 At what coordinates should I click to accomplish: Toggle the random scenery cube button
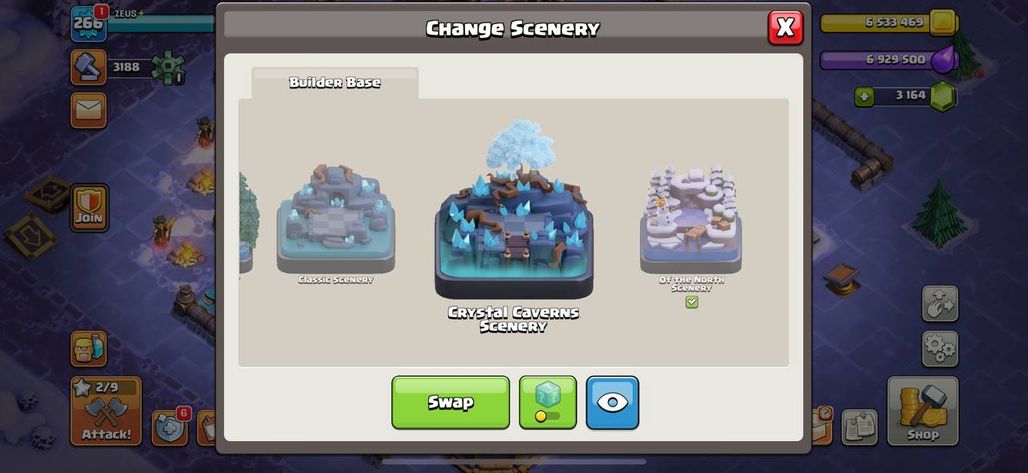[x=547, y=402]
